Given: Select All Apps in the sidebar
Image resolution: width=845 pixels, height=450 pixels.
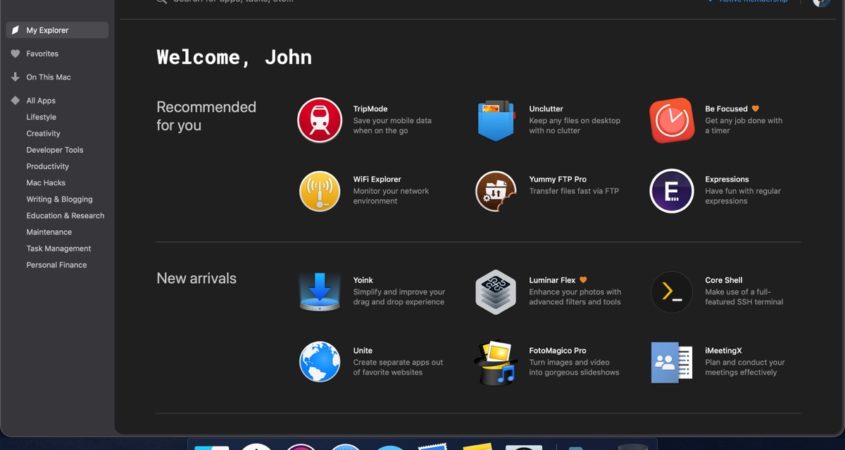Looking at the screenshot, I should (x=41, y=101).
